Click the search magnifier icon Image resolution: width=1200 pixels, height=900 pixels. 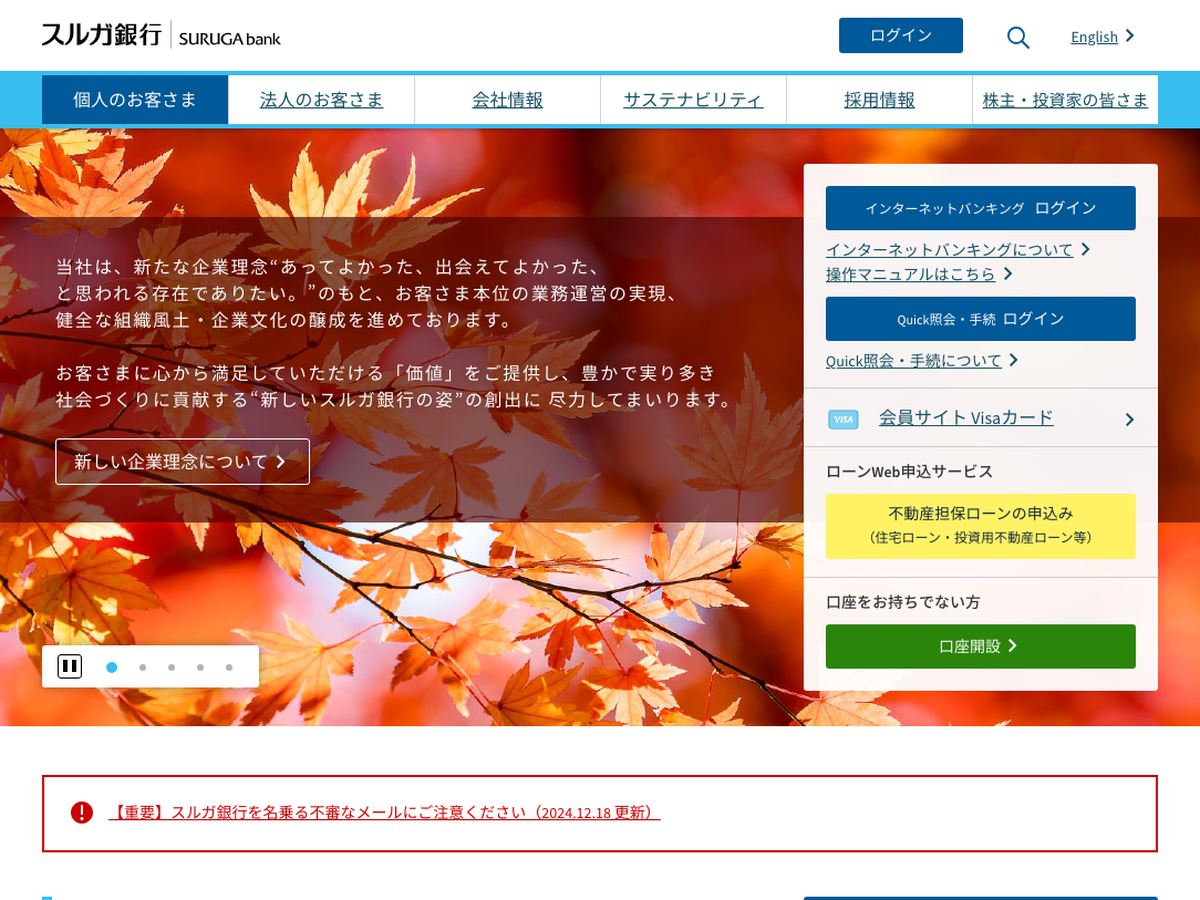click(x=1017, y=37)
